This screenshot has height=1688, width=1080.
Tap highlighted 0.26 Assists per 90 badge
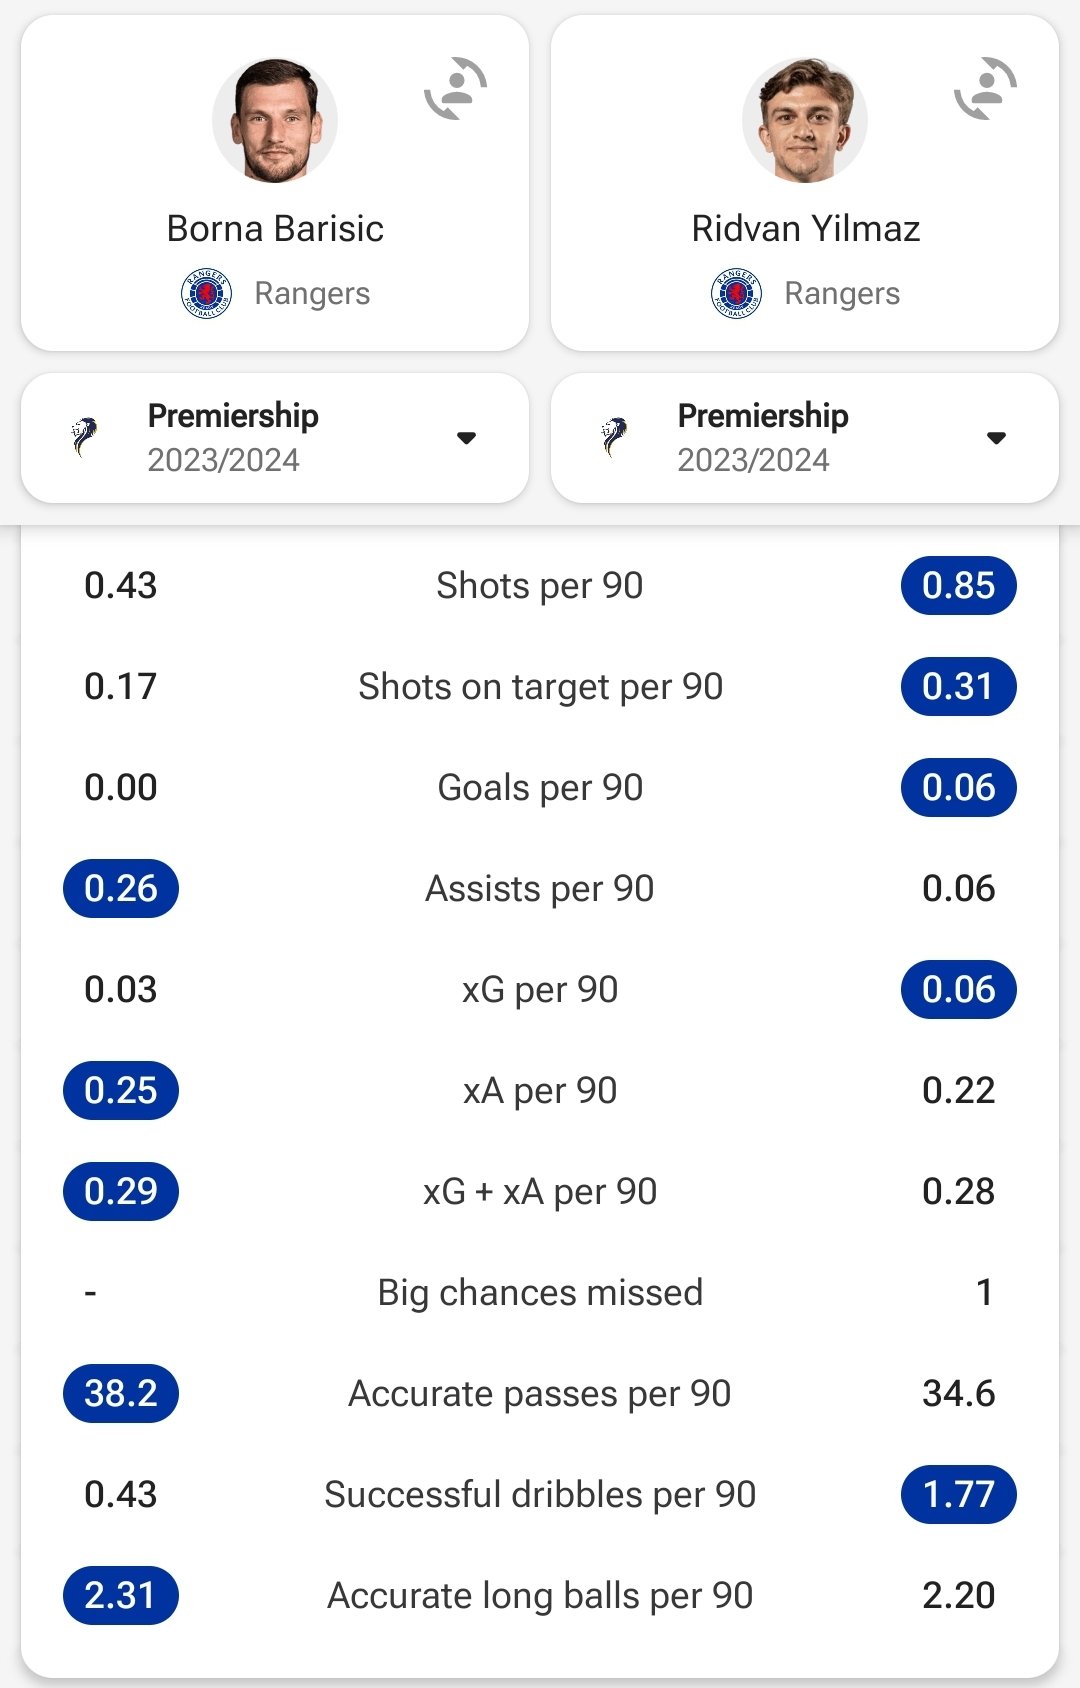pyautogui.click(x=121, y=888)
